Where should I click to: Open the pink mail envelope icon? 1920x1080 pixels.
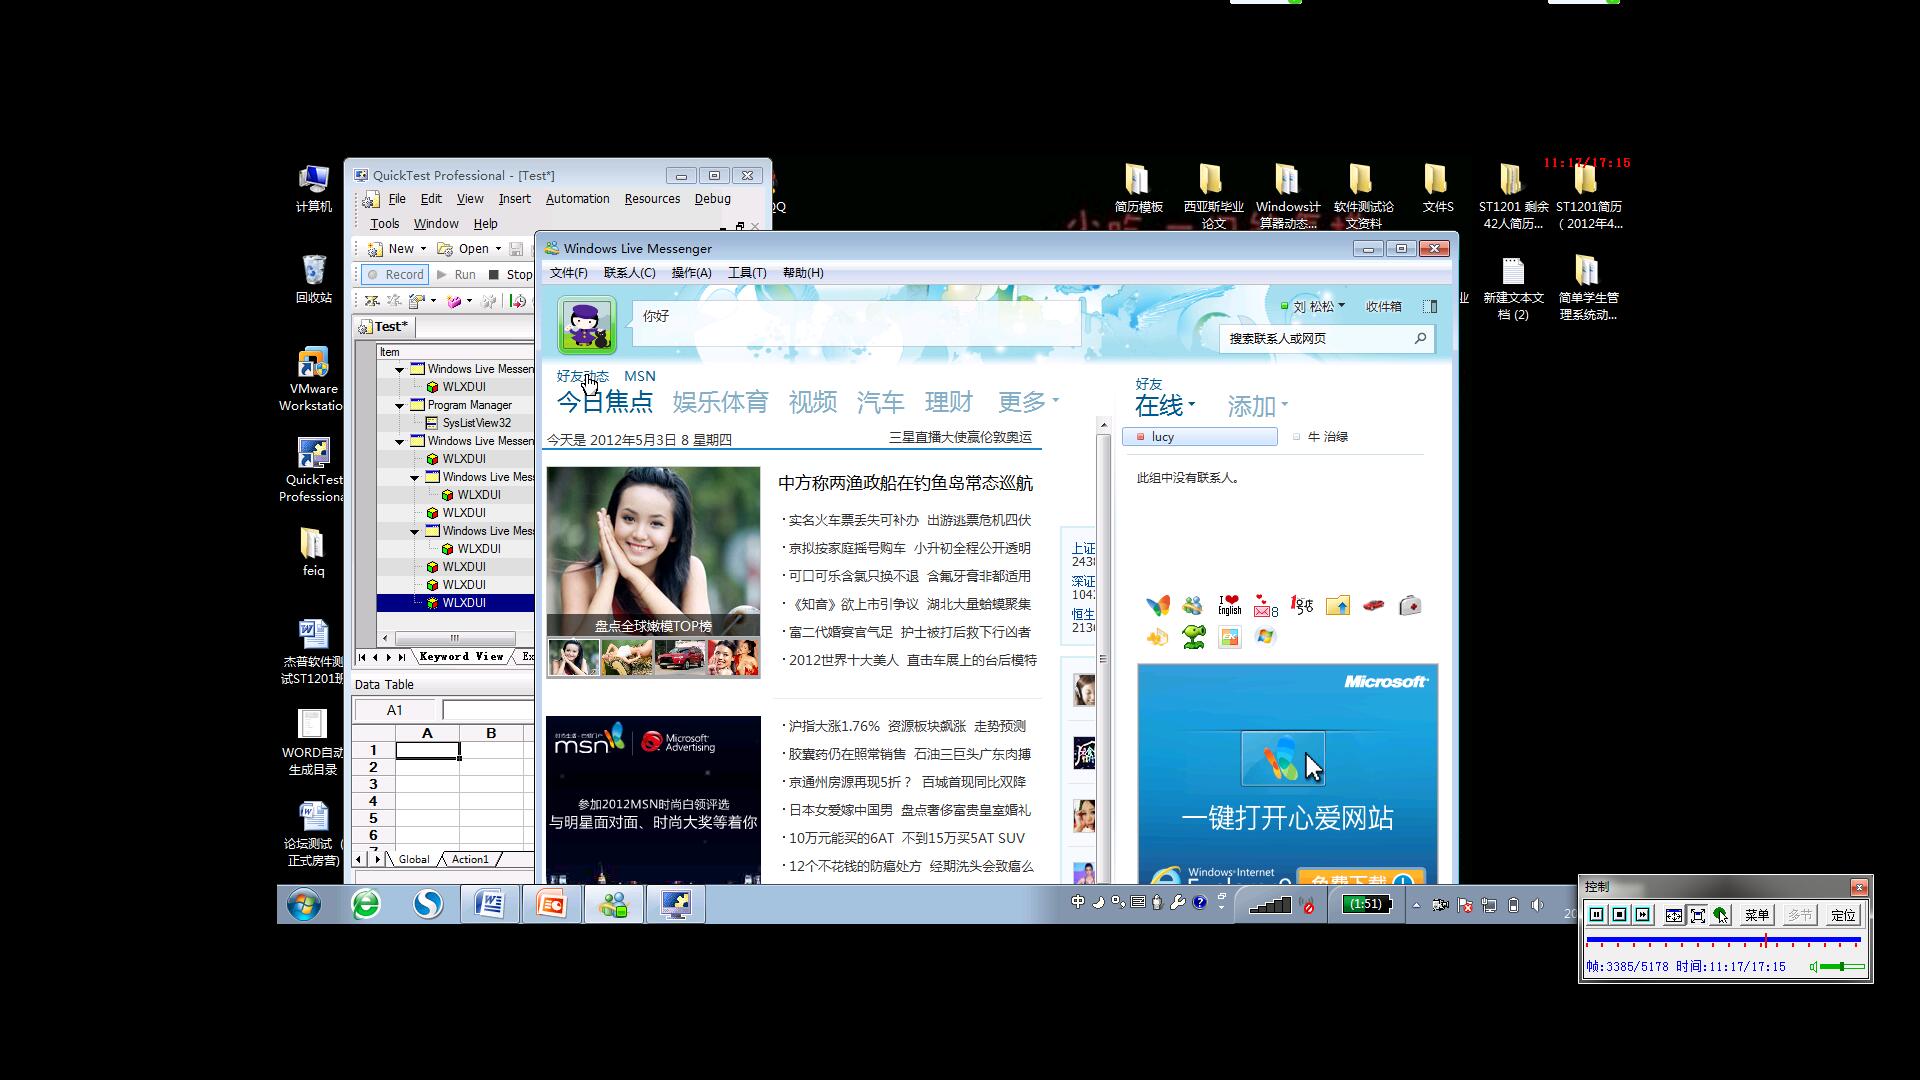coord(1265,606)
